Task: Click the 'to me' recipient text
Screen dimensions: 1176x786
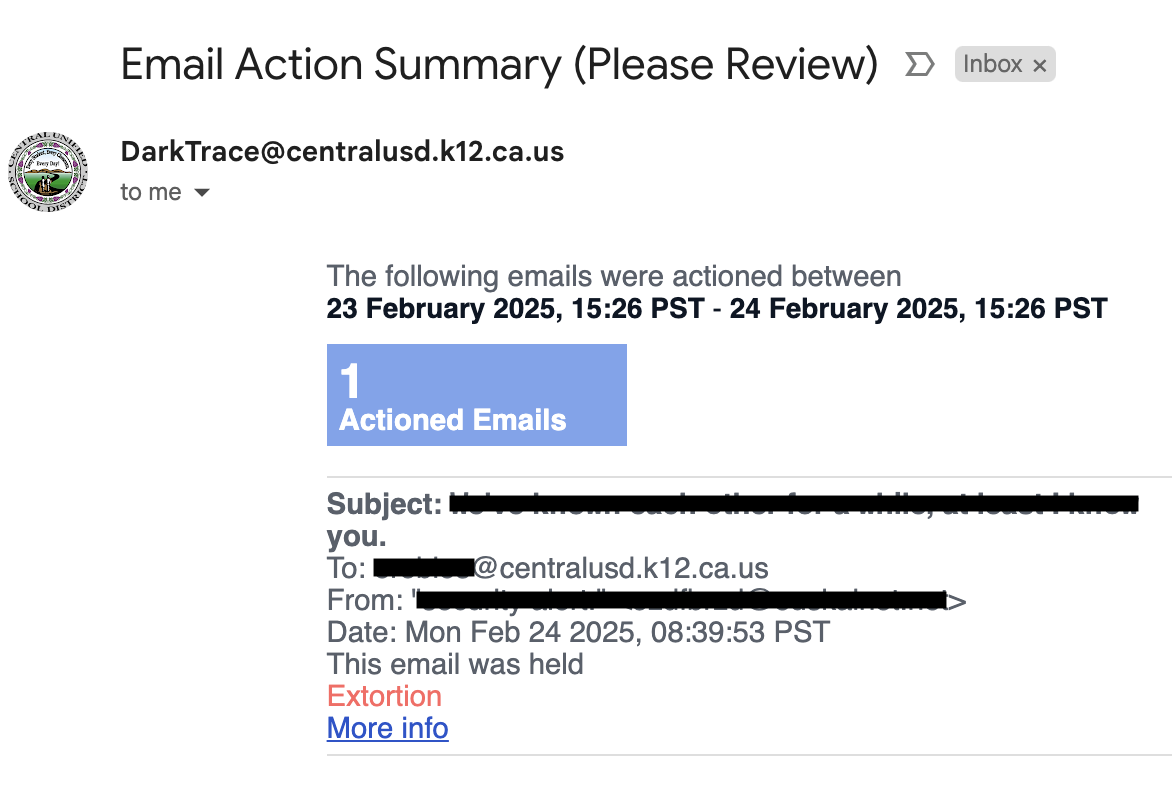Action: point(151,192)
